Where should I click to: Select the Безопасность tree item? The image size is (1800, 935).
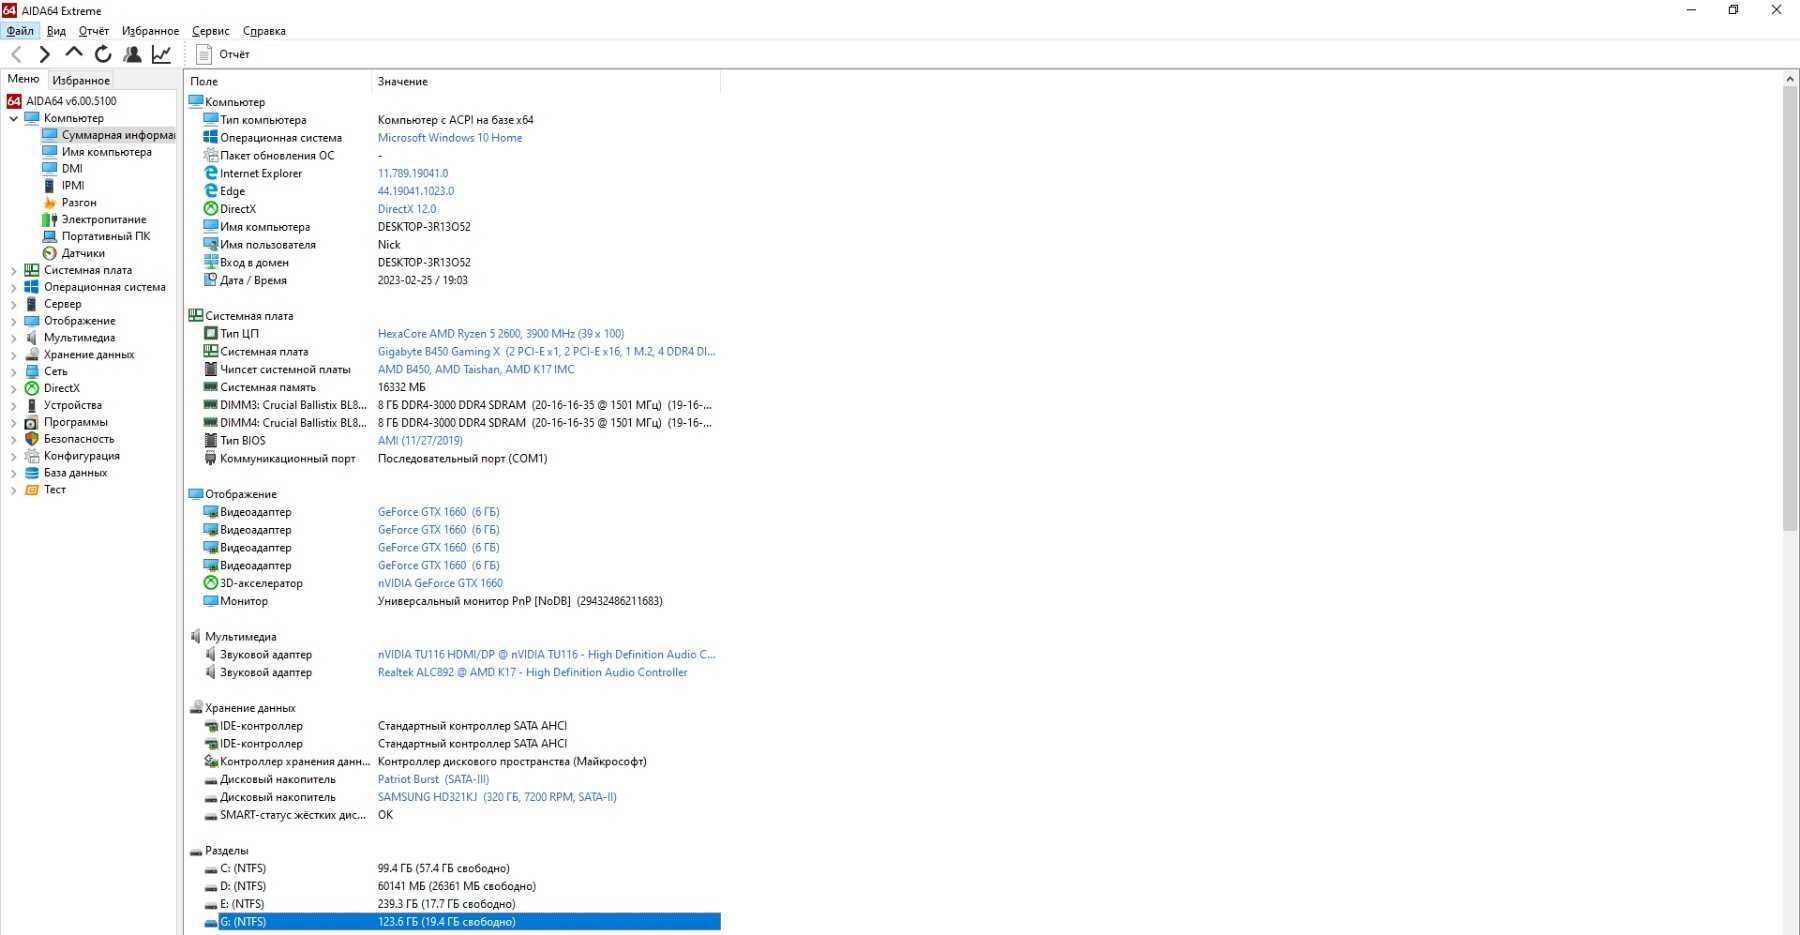click(x=79, y=439)
